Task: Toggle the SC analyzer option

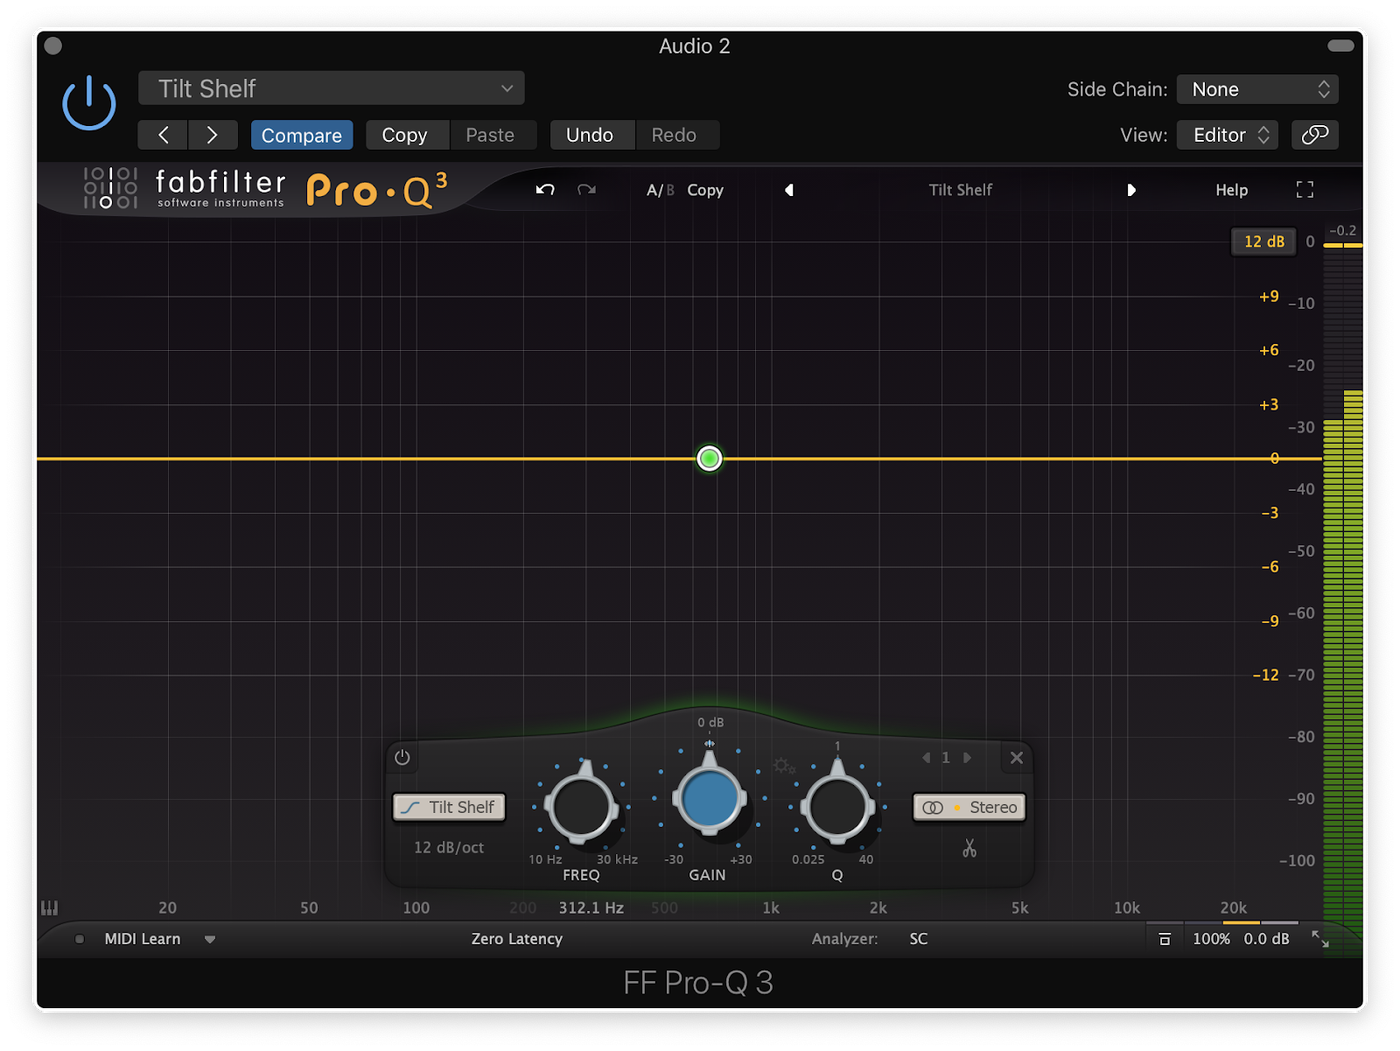Action: pyautogui.click(x=919, y=939)
